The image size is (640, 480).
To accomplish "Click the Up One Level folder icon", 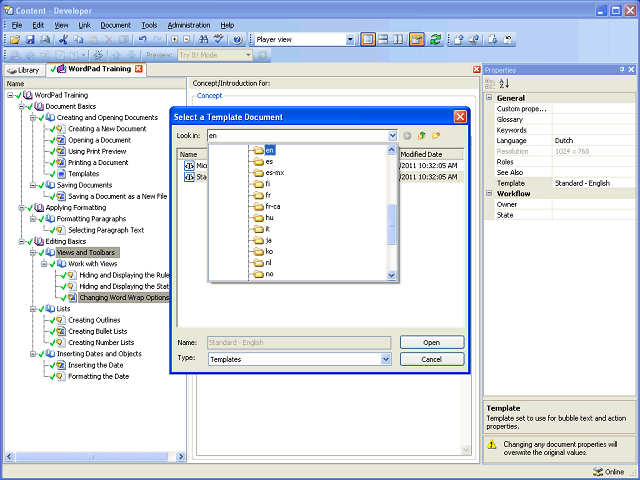I will pos(422,135).
